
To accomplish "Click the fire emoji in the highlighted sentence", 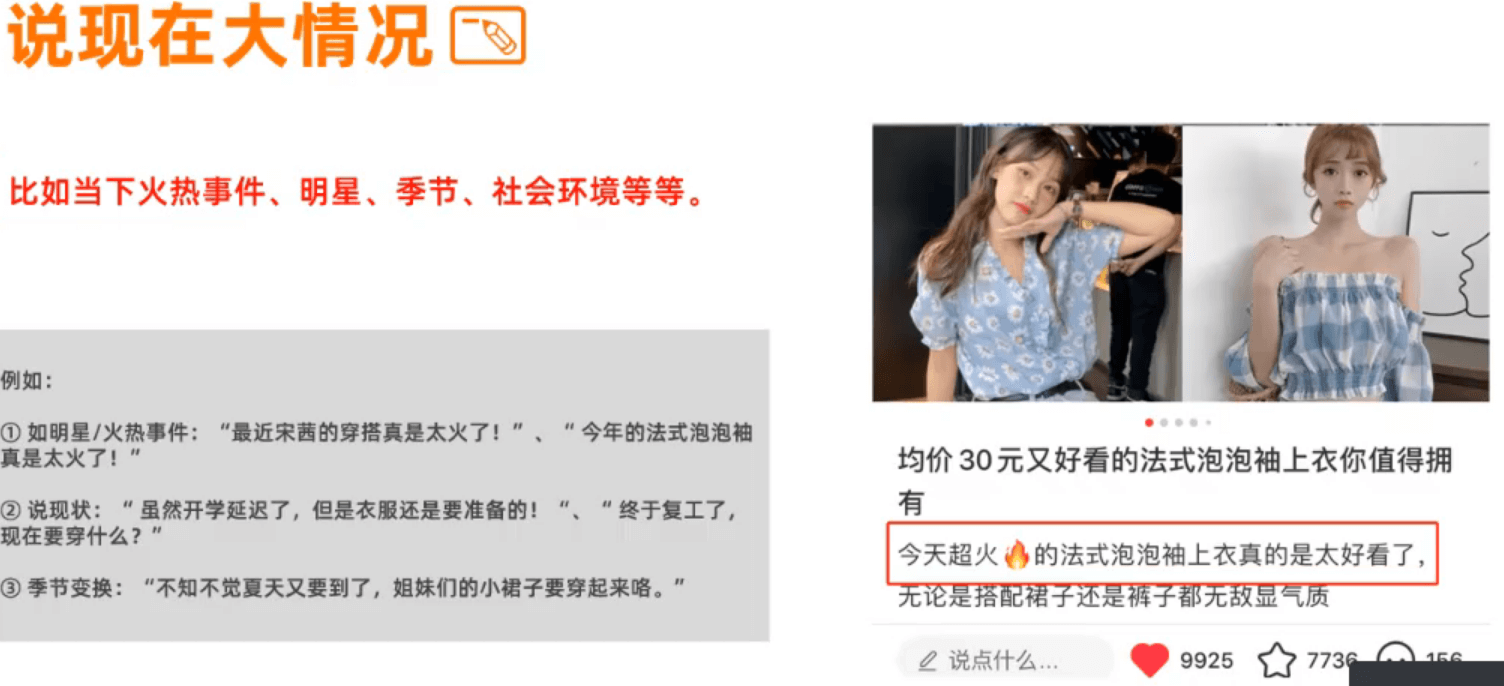I will (x=1016, y=554).
